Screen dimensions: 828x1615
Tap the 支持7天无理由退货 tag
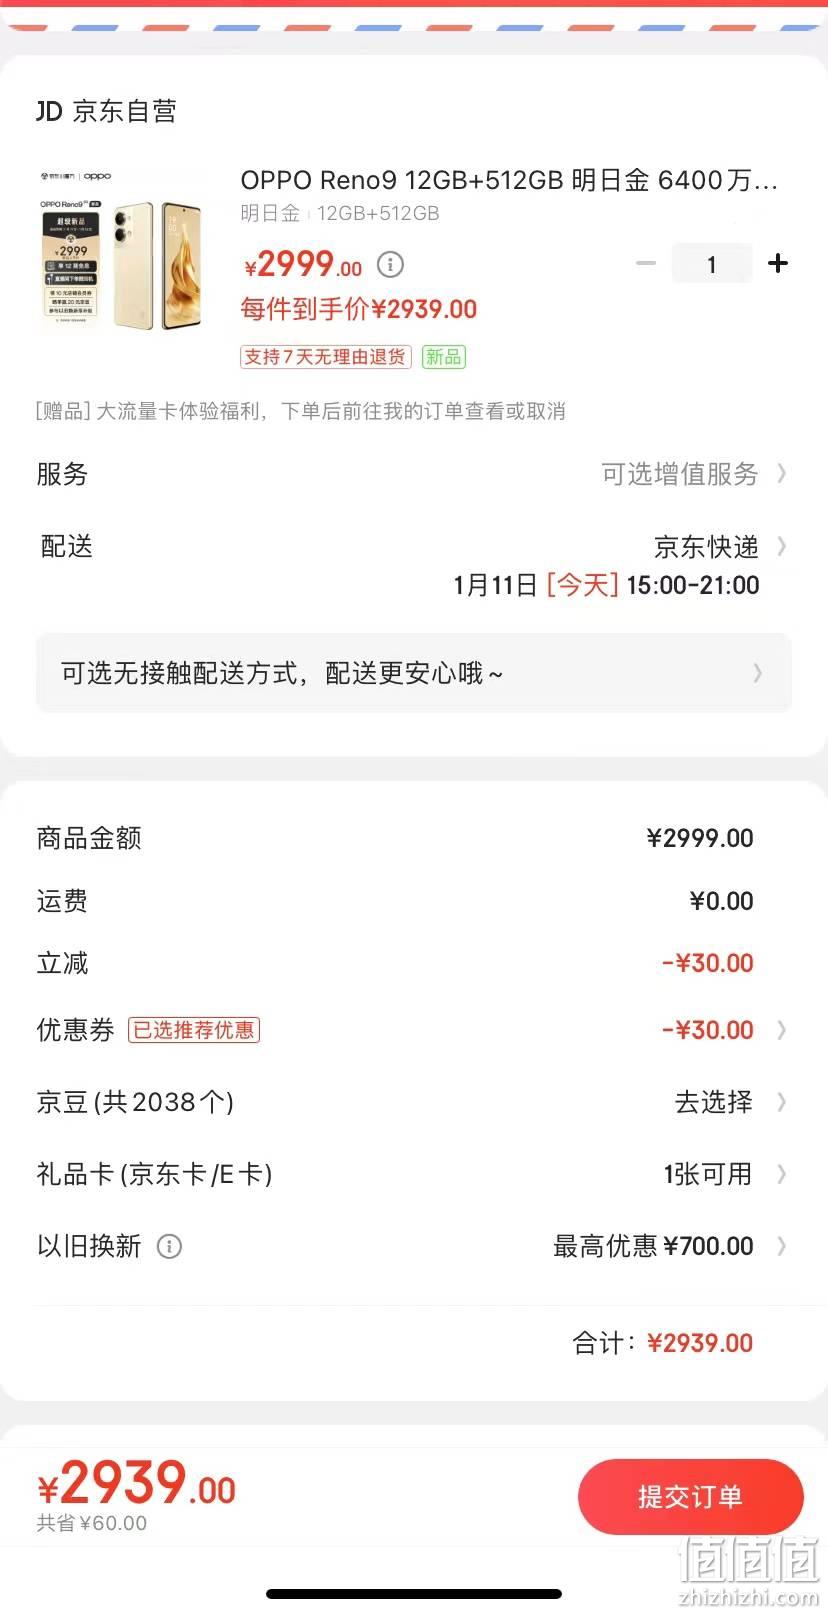pyautogui.click(x=326, y=357)
